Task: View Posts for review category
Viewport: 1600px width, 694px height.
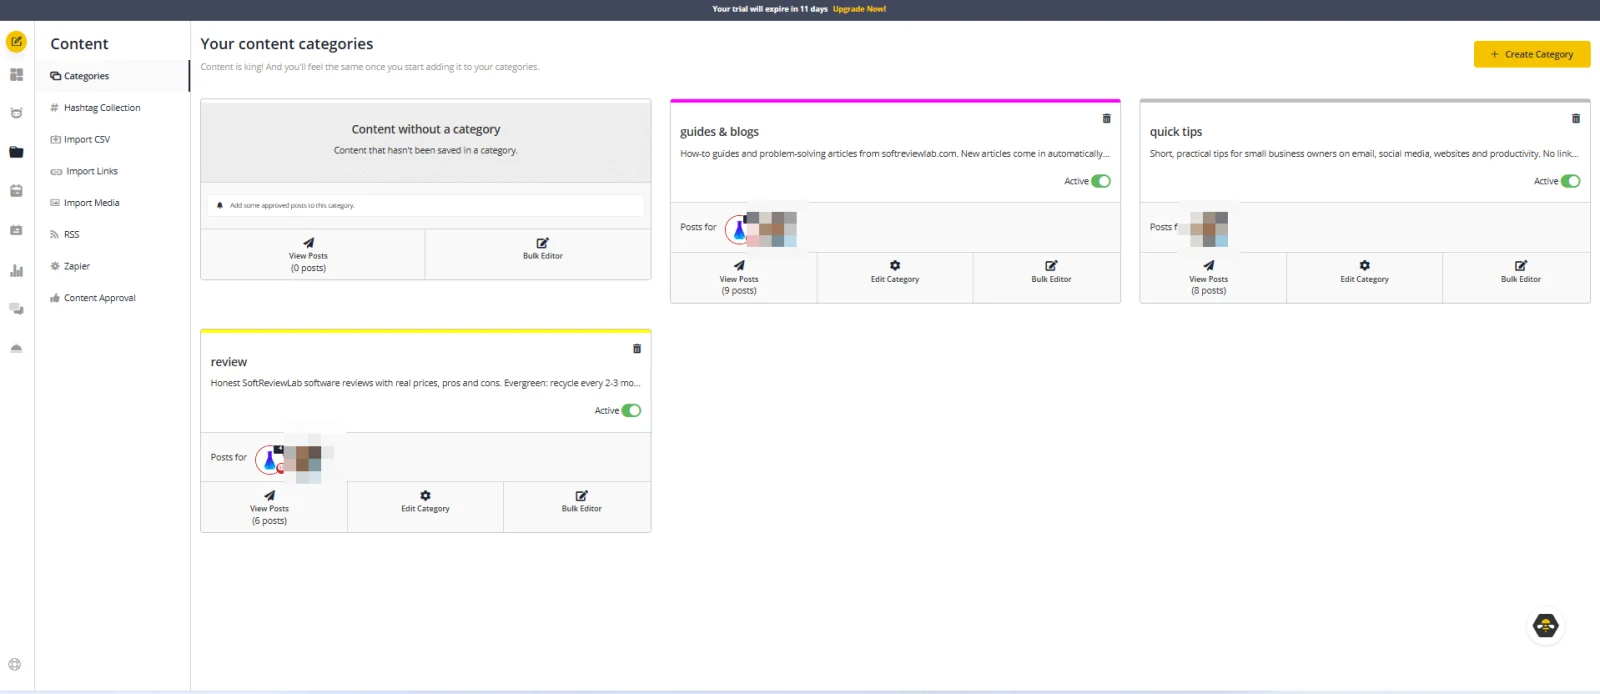Action: tap(274, 507)
